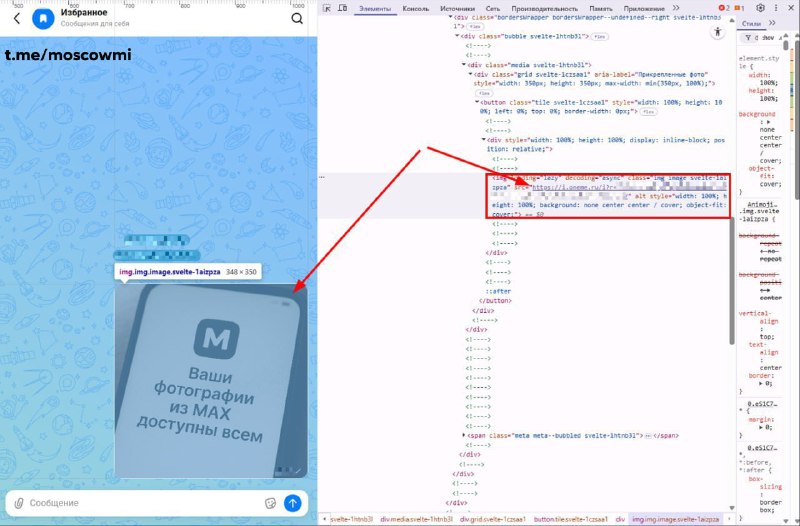The width and height of the screenshot is (800, 526).
Task: Collapse the div class media node
Action: 463,64
